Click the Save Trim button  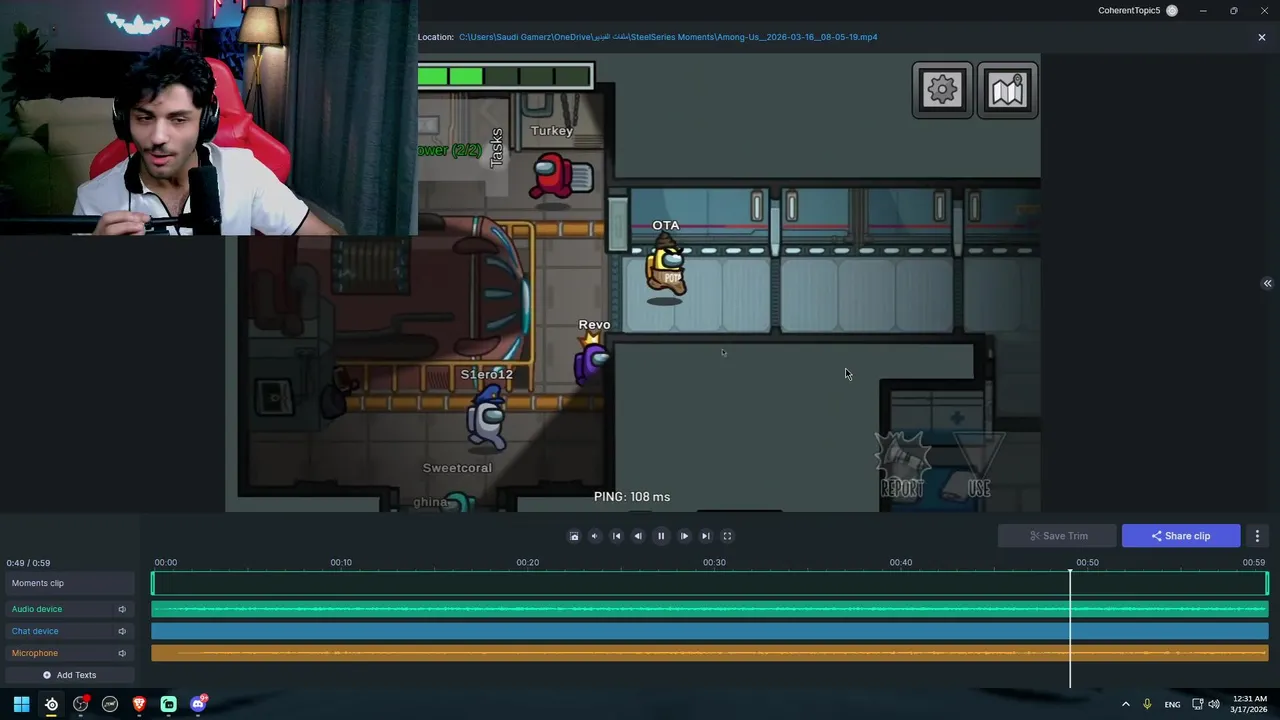[x=1058, y=536]
